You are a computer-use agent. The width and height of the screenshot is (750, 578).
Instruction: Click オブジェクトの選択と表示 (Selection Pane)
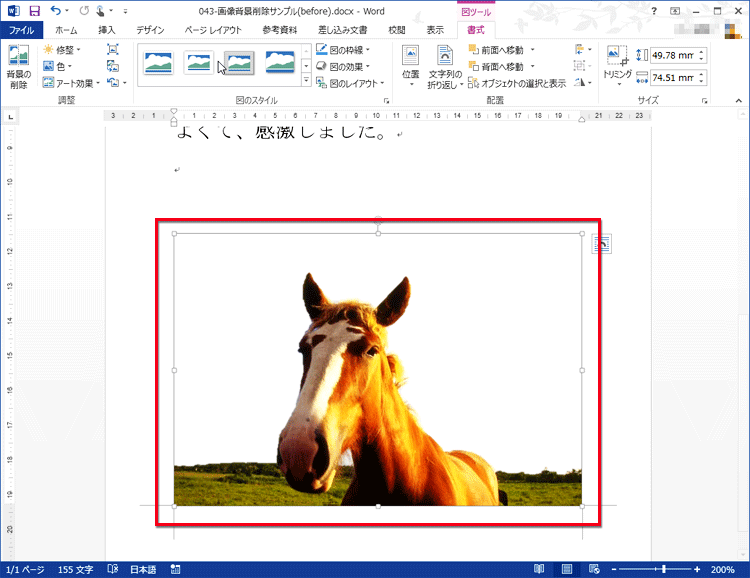click(x=517, y=83)
